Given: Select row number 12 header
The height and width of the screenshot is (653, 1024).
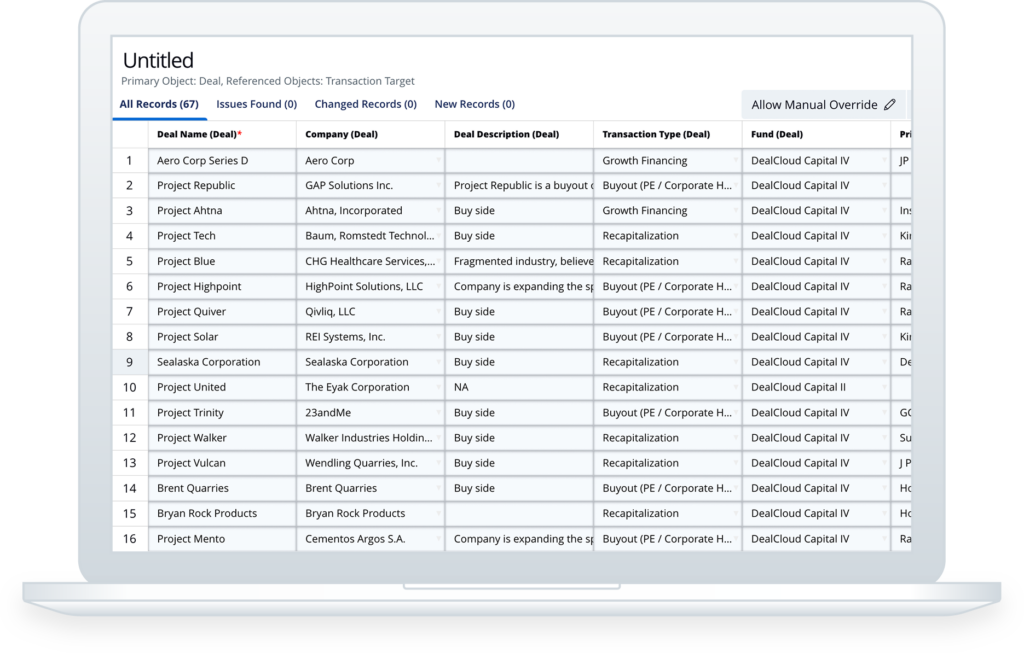Looking at the screenshot, I should [130, 438].
